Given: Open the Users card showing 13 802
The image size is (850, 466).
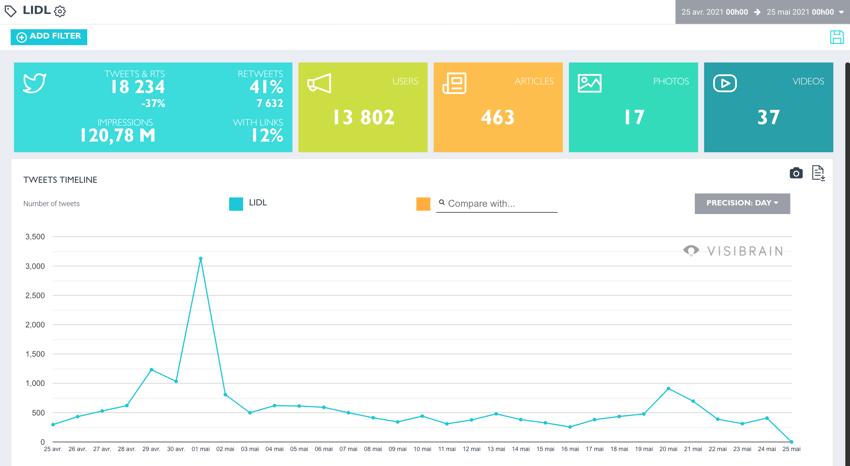Looking at the screenshot, I should 363,107.
